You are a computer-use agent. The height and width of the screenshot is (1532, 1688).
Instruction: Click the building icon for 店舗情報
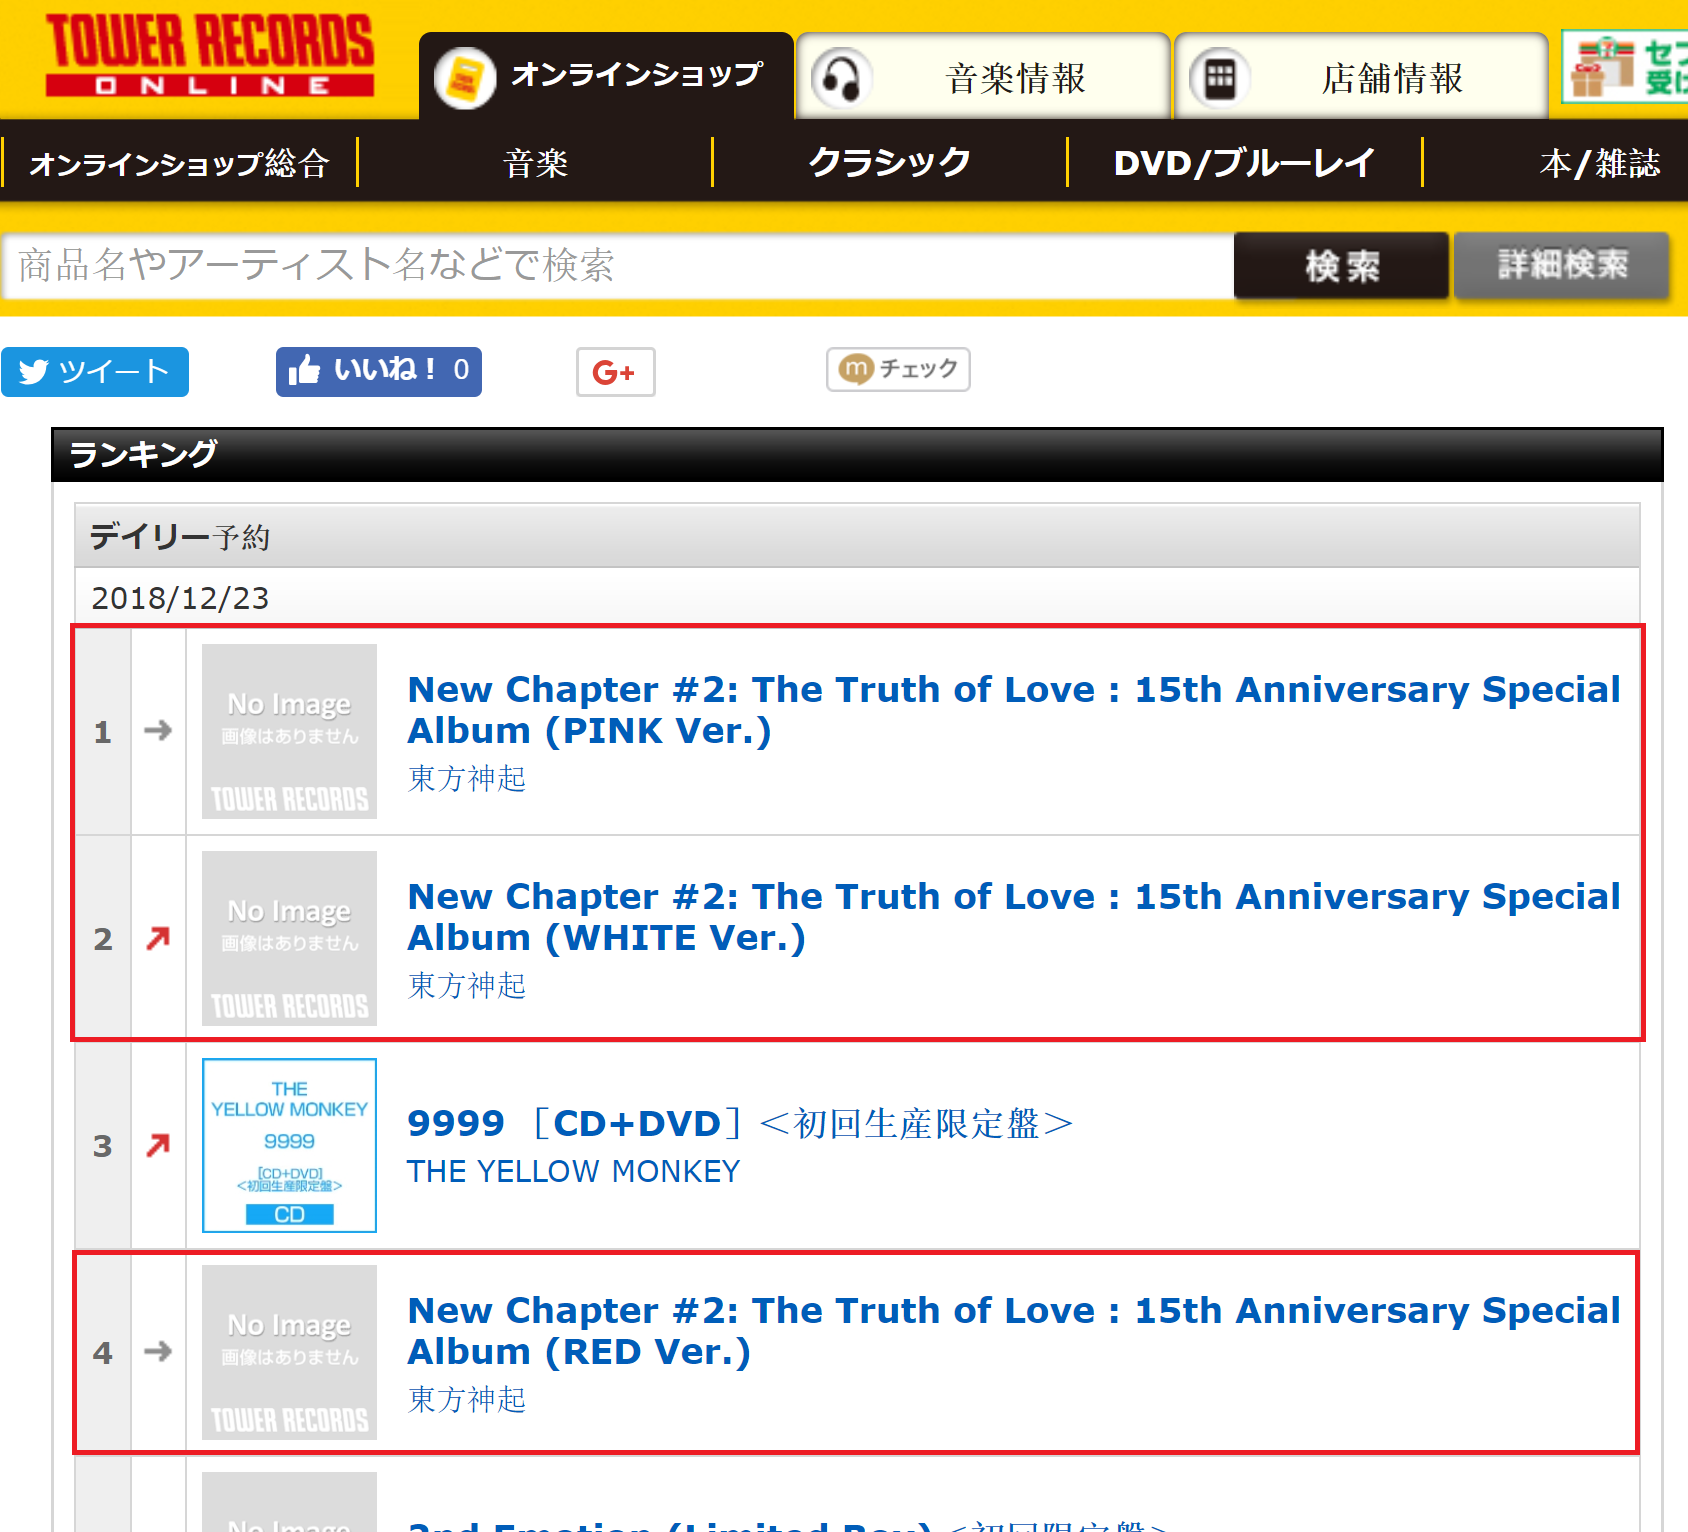[x=1219, y=78]
